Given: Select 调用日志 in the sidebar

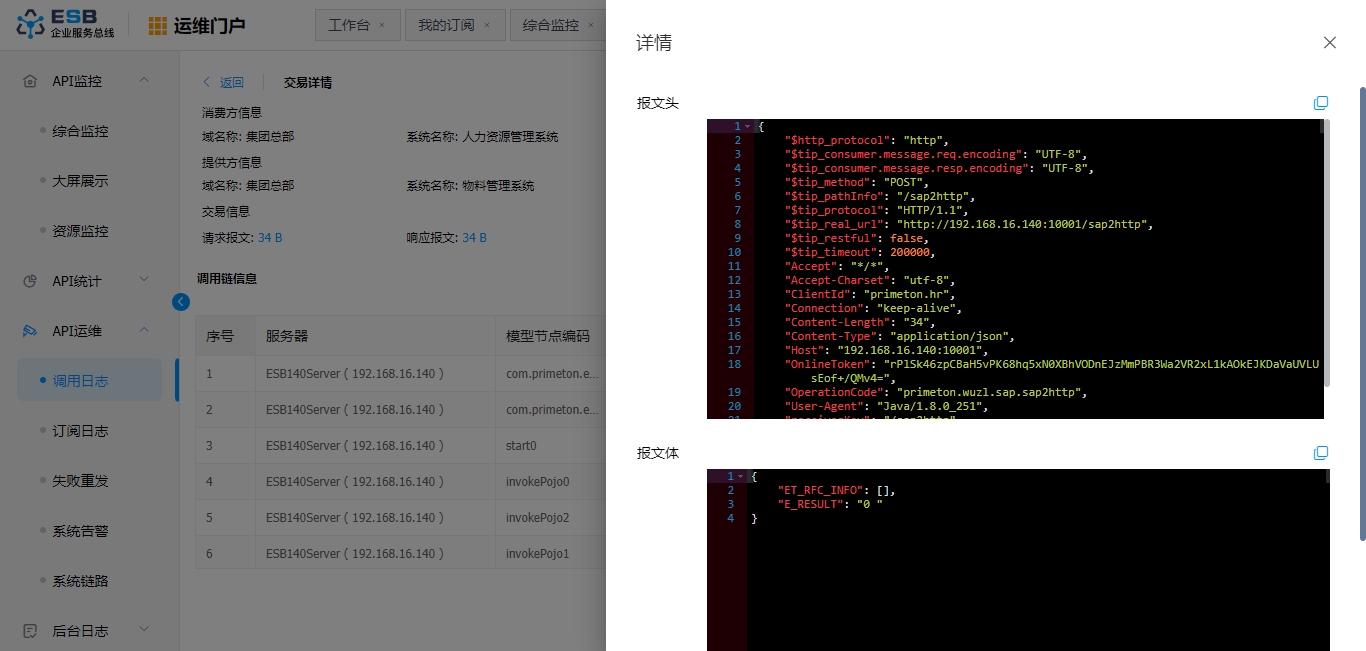Looking at the screenshot, I should tap(89, 381).
